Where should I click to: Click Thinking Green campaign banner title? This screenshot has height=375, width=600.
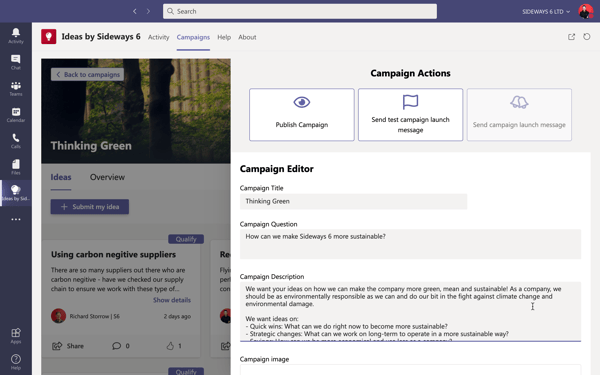91,146
